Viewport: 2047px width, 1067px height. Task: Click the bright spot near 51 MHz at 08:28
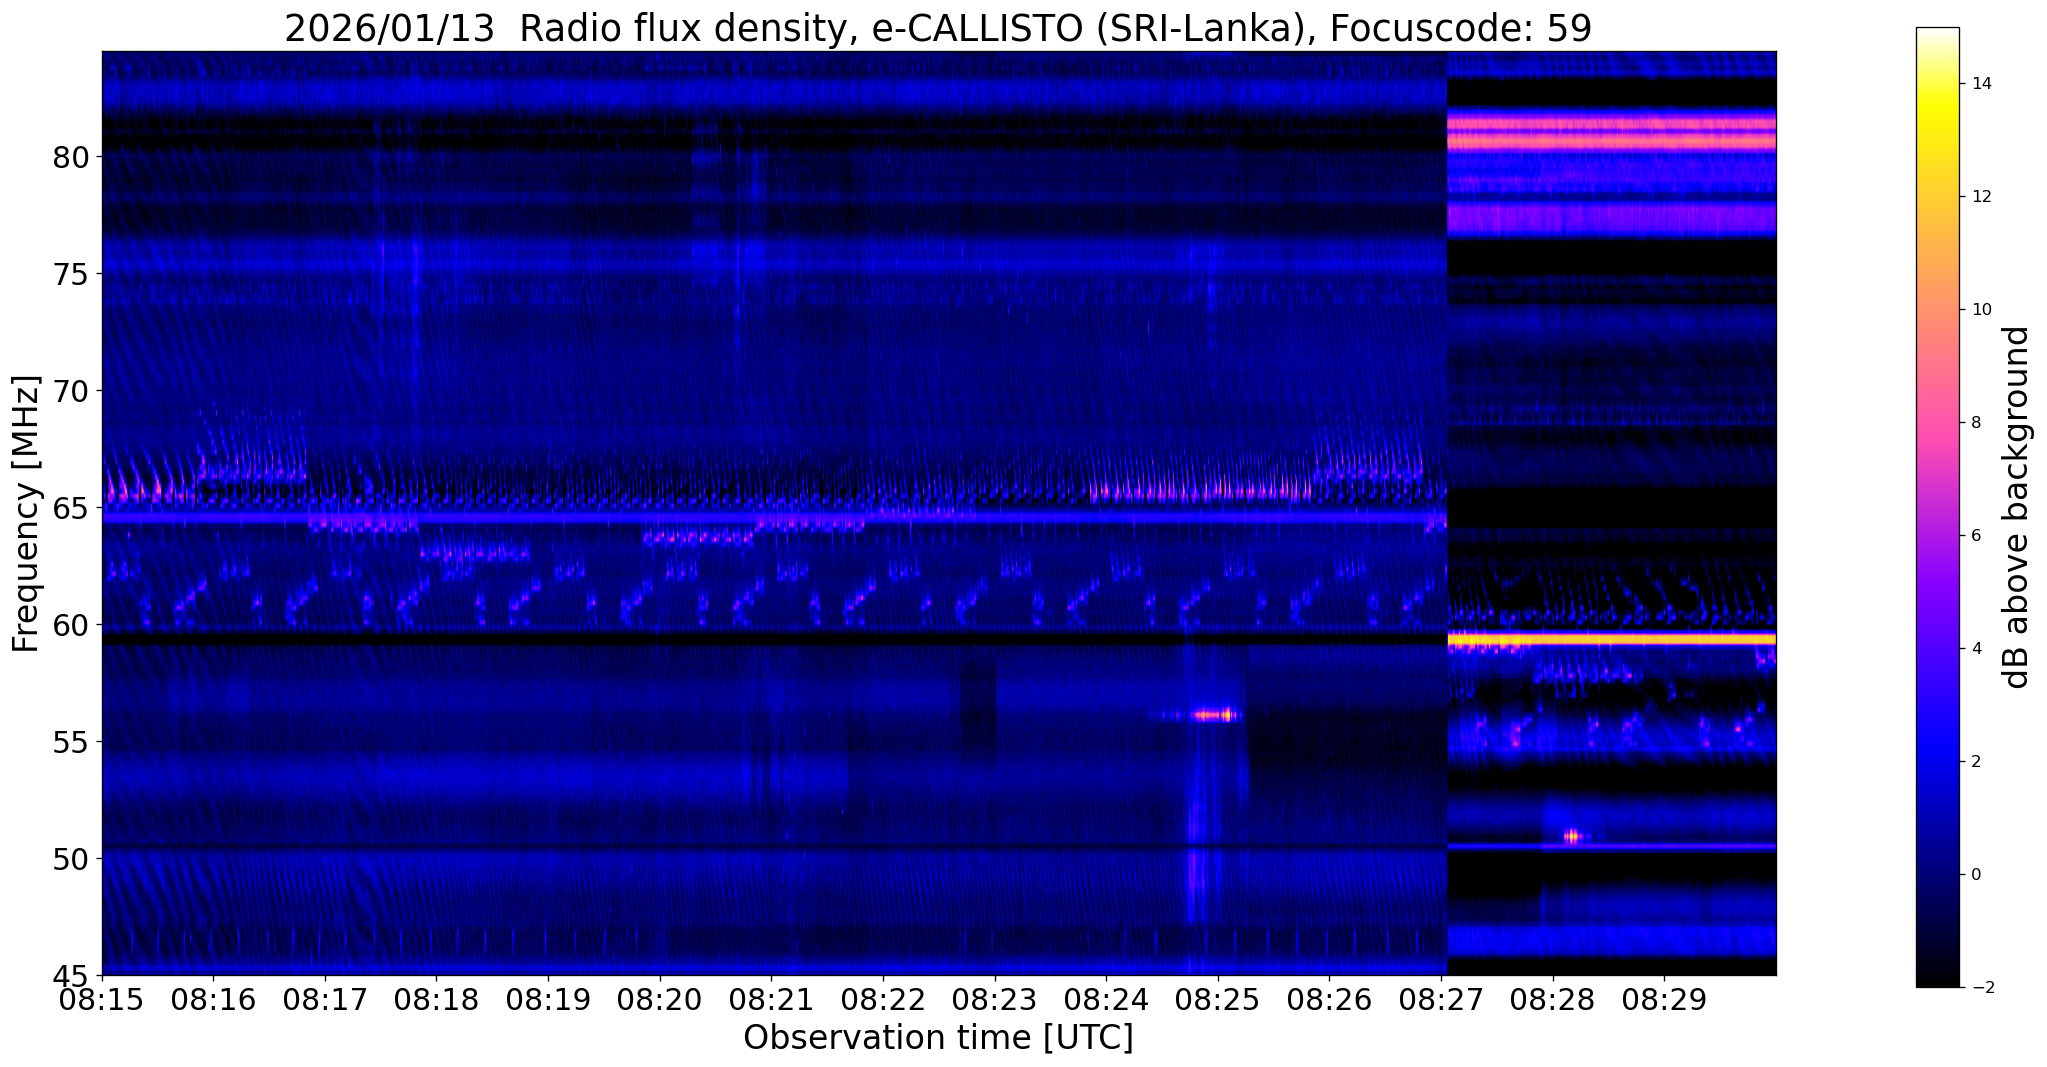click(1571, 836)
